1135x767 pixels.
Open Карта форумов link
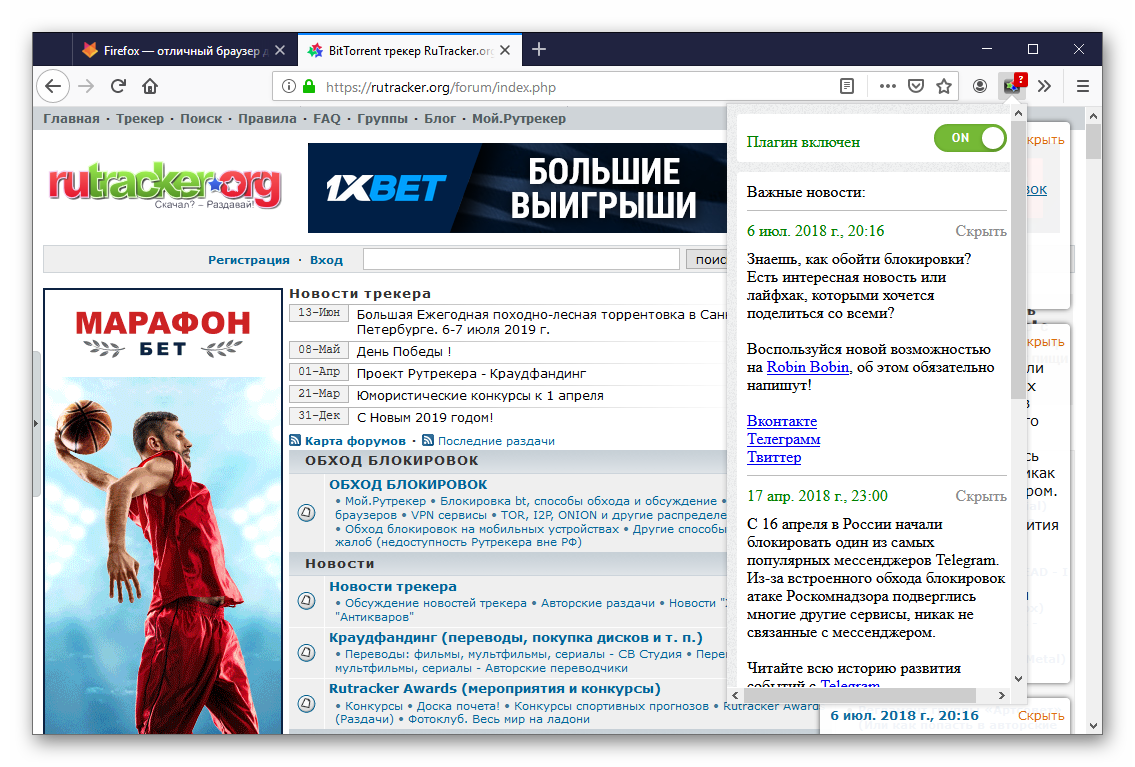point(355,441)
